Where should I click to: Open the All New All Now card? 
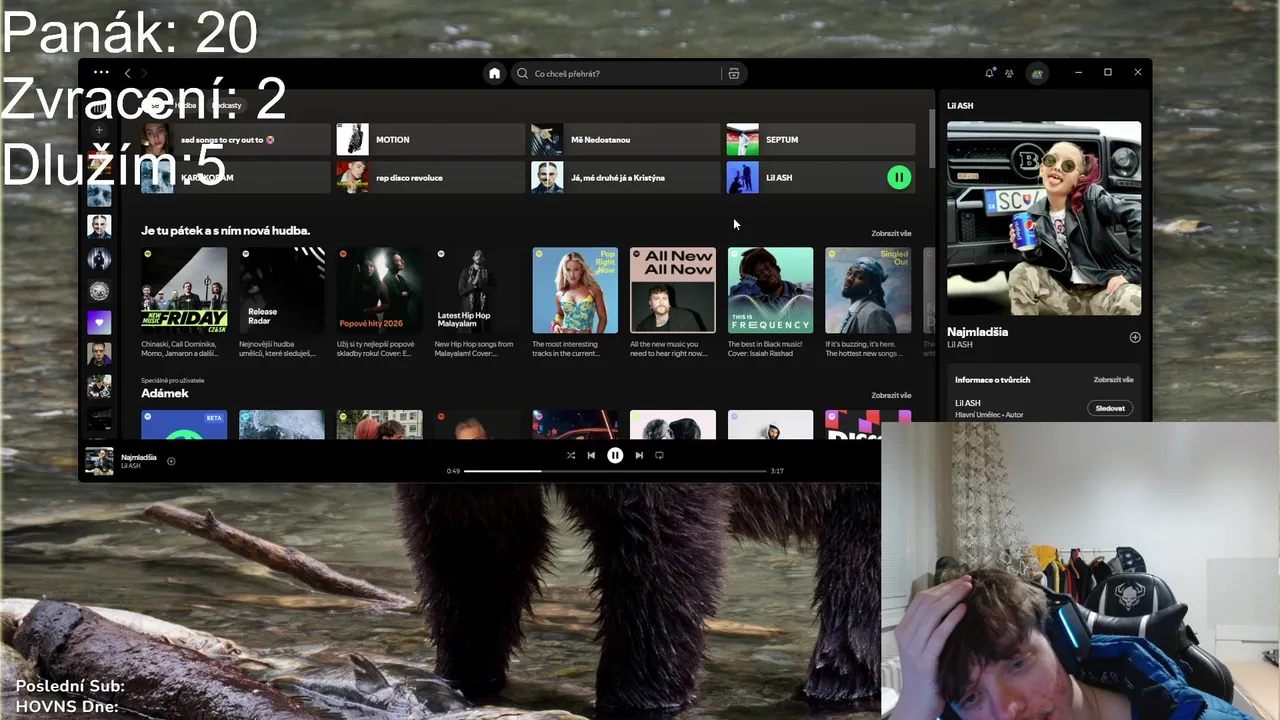(673, 303)
